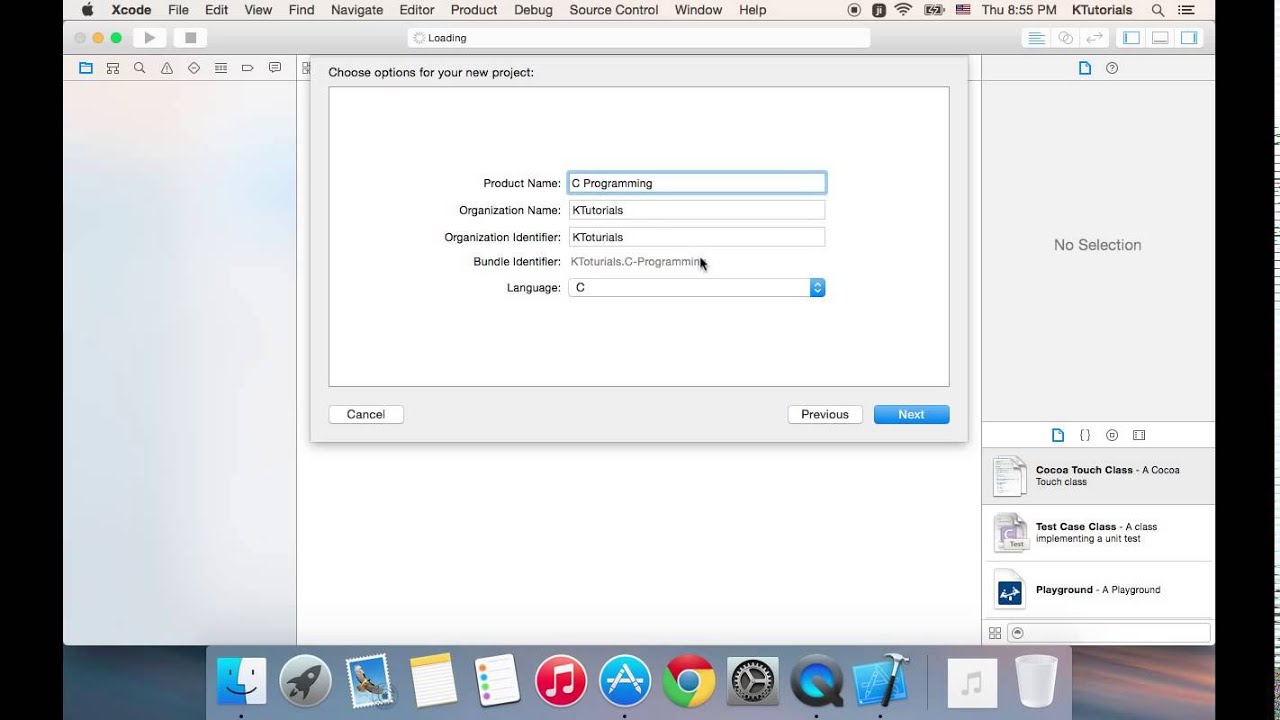Viewport: 1280px width, 720px height.
Task: Open Notification Center in menu bar
Action: coord(1189,10)
